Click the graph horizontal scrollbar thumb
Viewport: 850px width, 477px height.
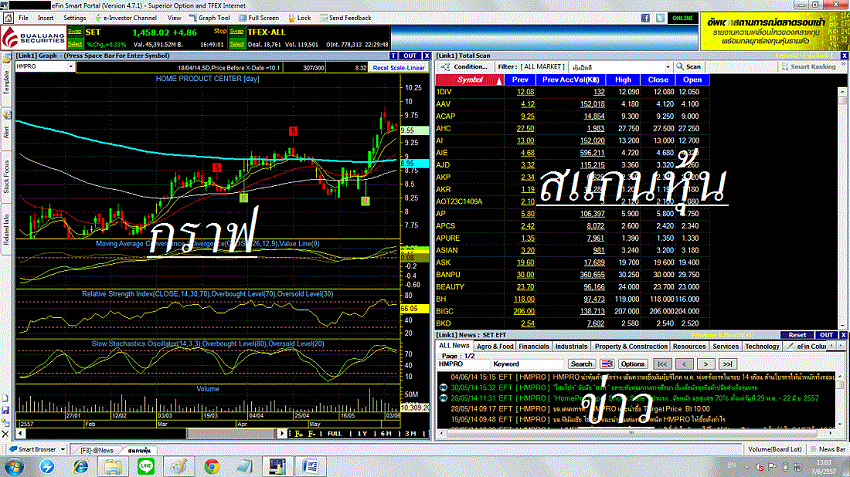233,434
